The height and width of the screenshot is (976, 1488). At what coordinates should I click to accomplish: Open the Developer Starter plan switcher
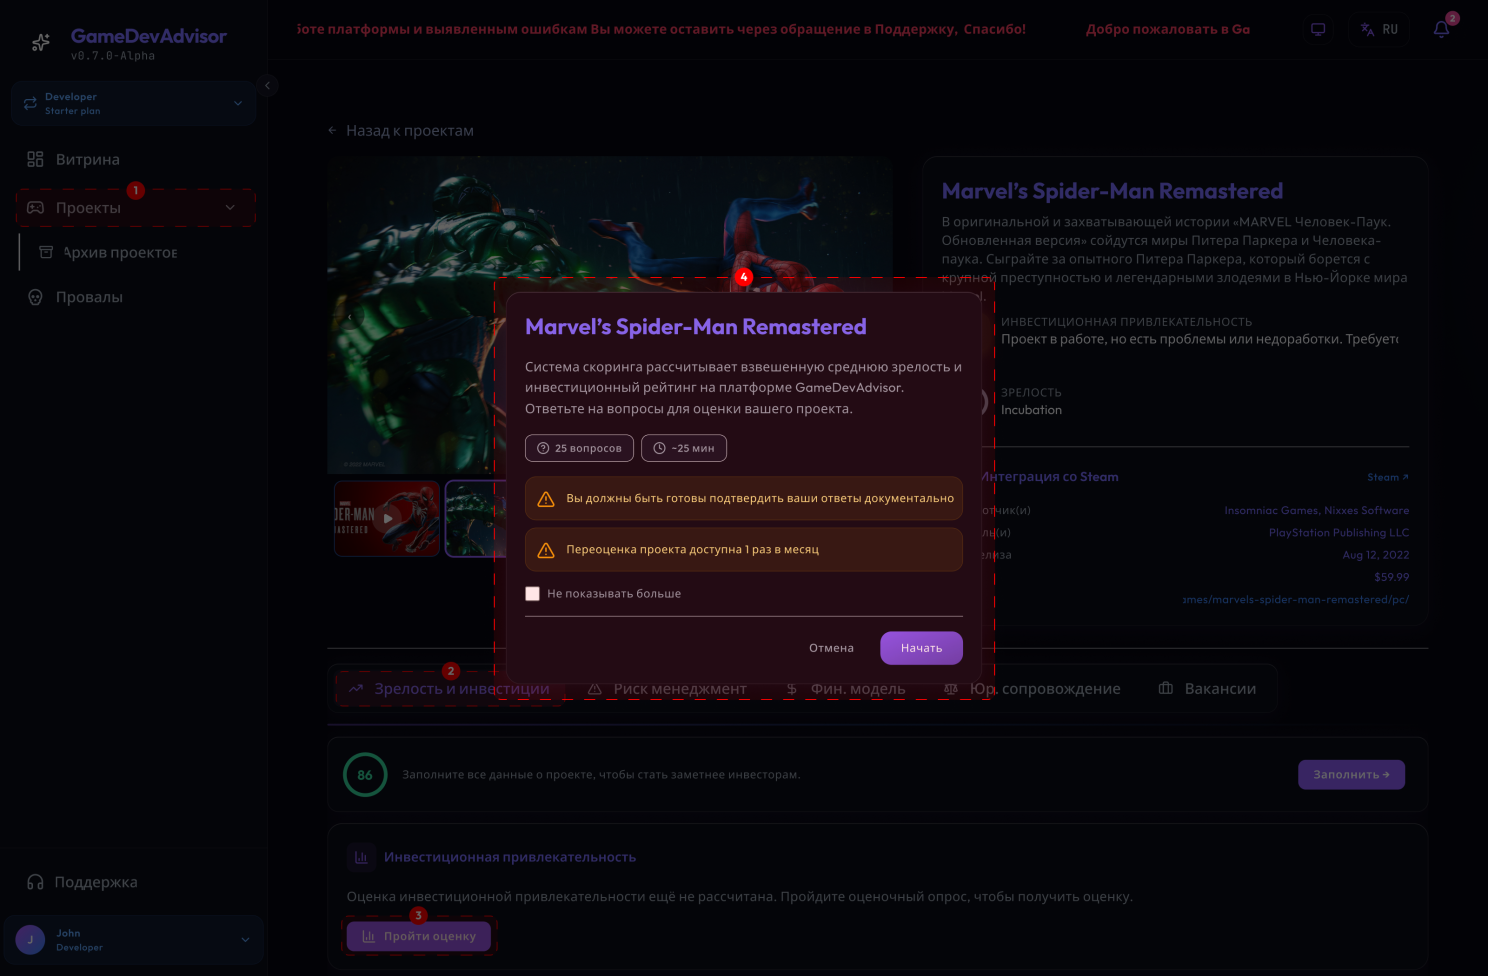point(133,104)
